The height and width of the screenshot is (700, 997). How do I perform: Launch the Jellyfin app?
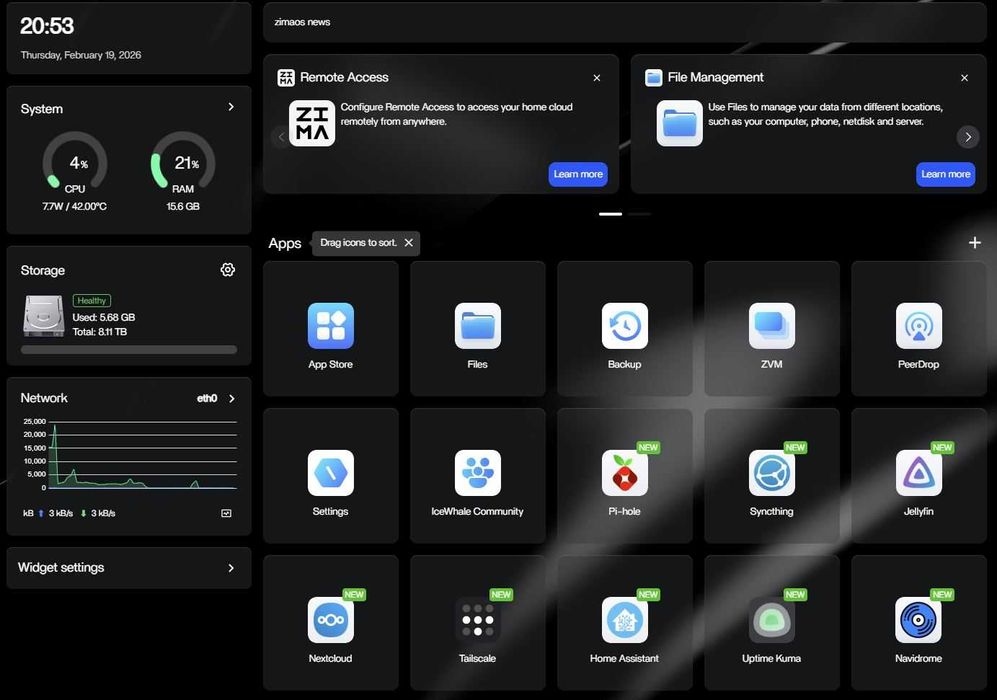click(918, 473)
